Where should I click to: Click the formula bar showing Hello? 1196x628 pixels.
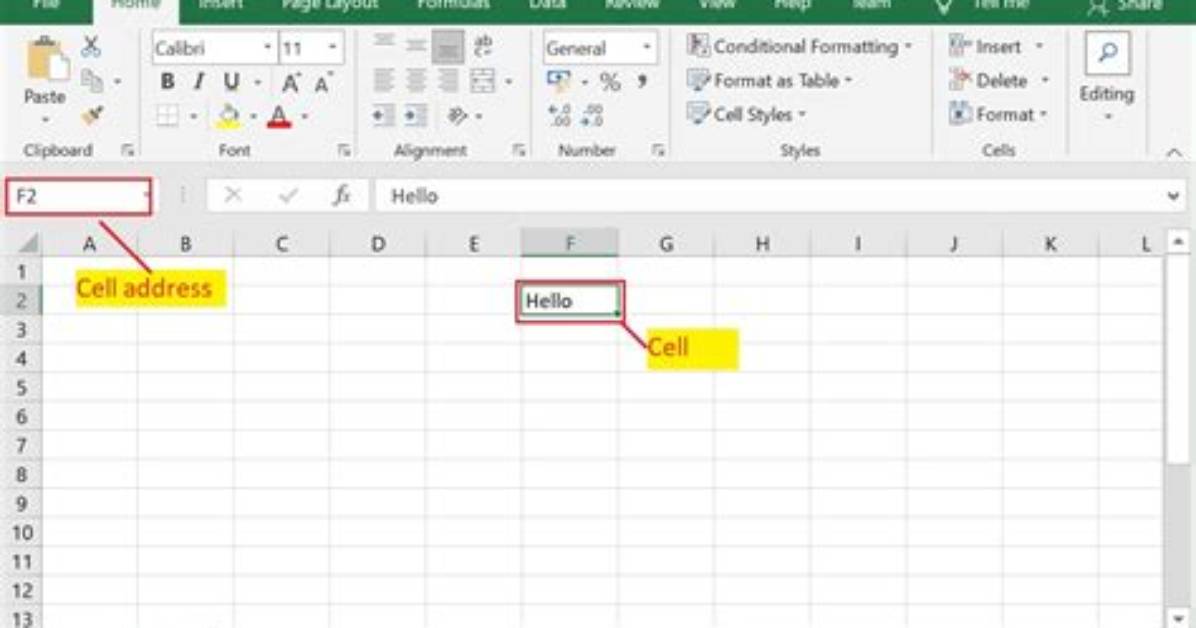coord(769,196)
